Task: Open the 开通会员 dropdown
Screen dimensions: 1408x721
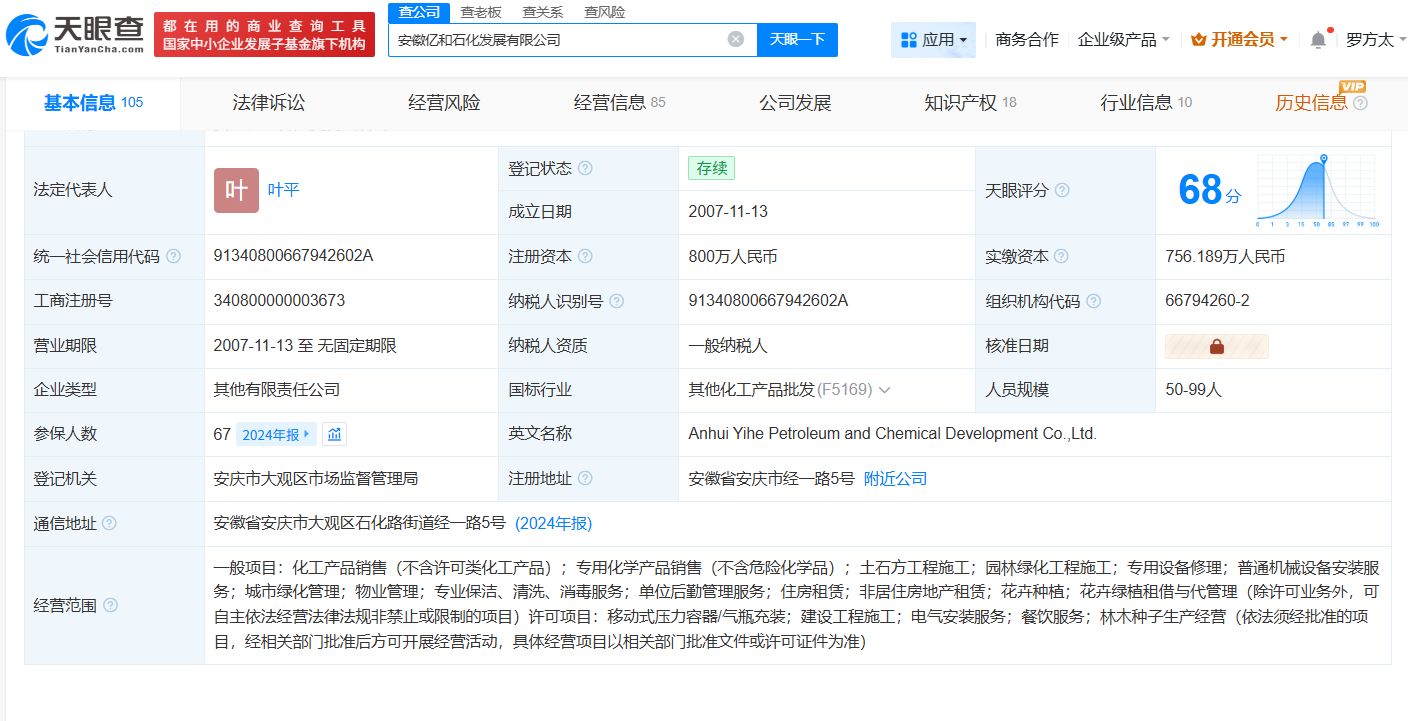Action: tap(1238, 40)
